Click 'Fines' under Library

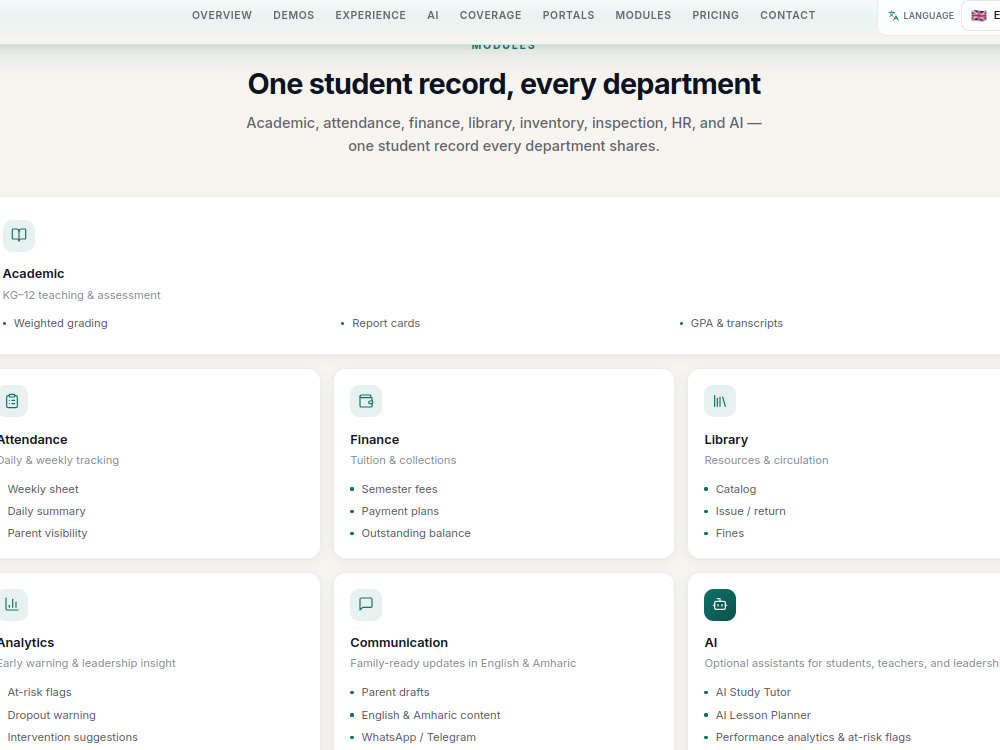730,533
